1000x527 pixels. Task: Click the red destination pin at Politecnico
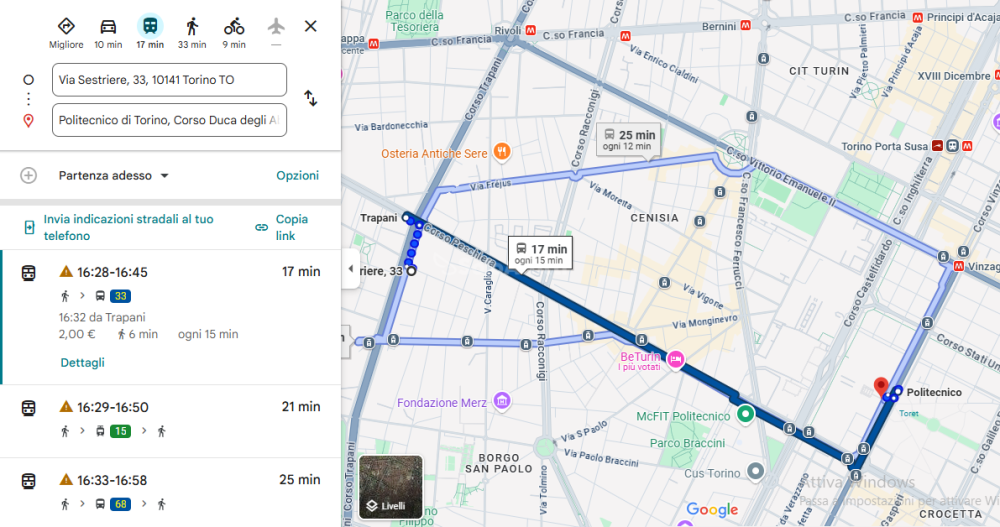881,387
